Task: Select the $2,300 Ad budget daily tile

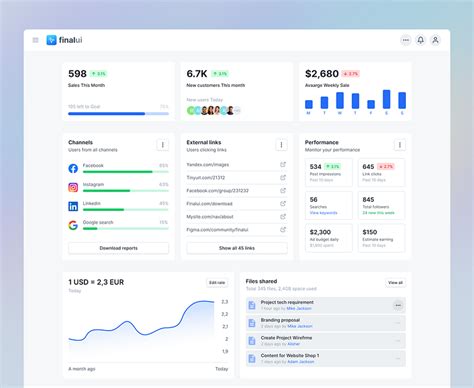Action: 329,238
